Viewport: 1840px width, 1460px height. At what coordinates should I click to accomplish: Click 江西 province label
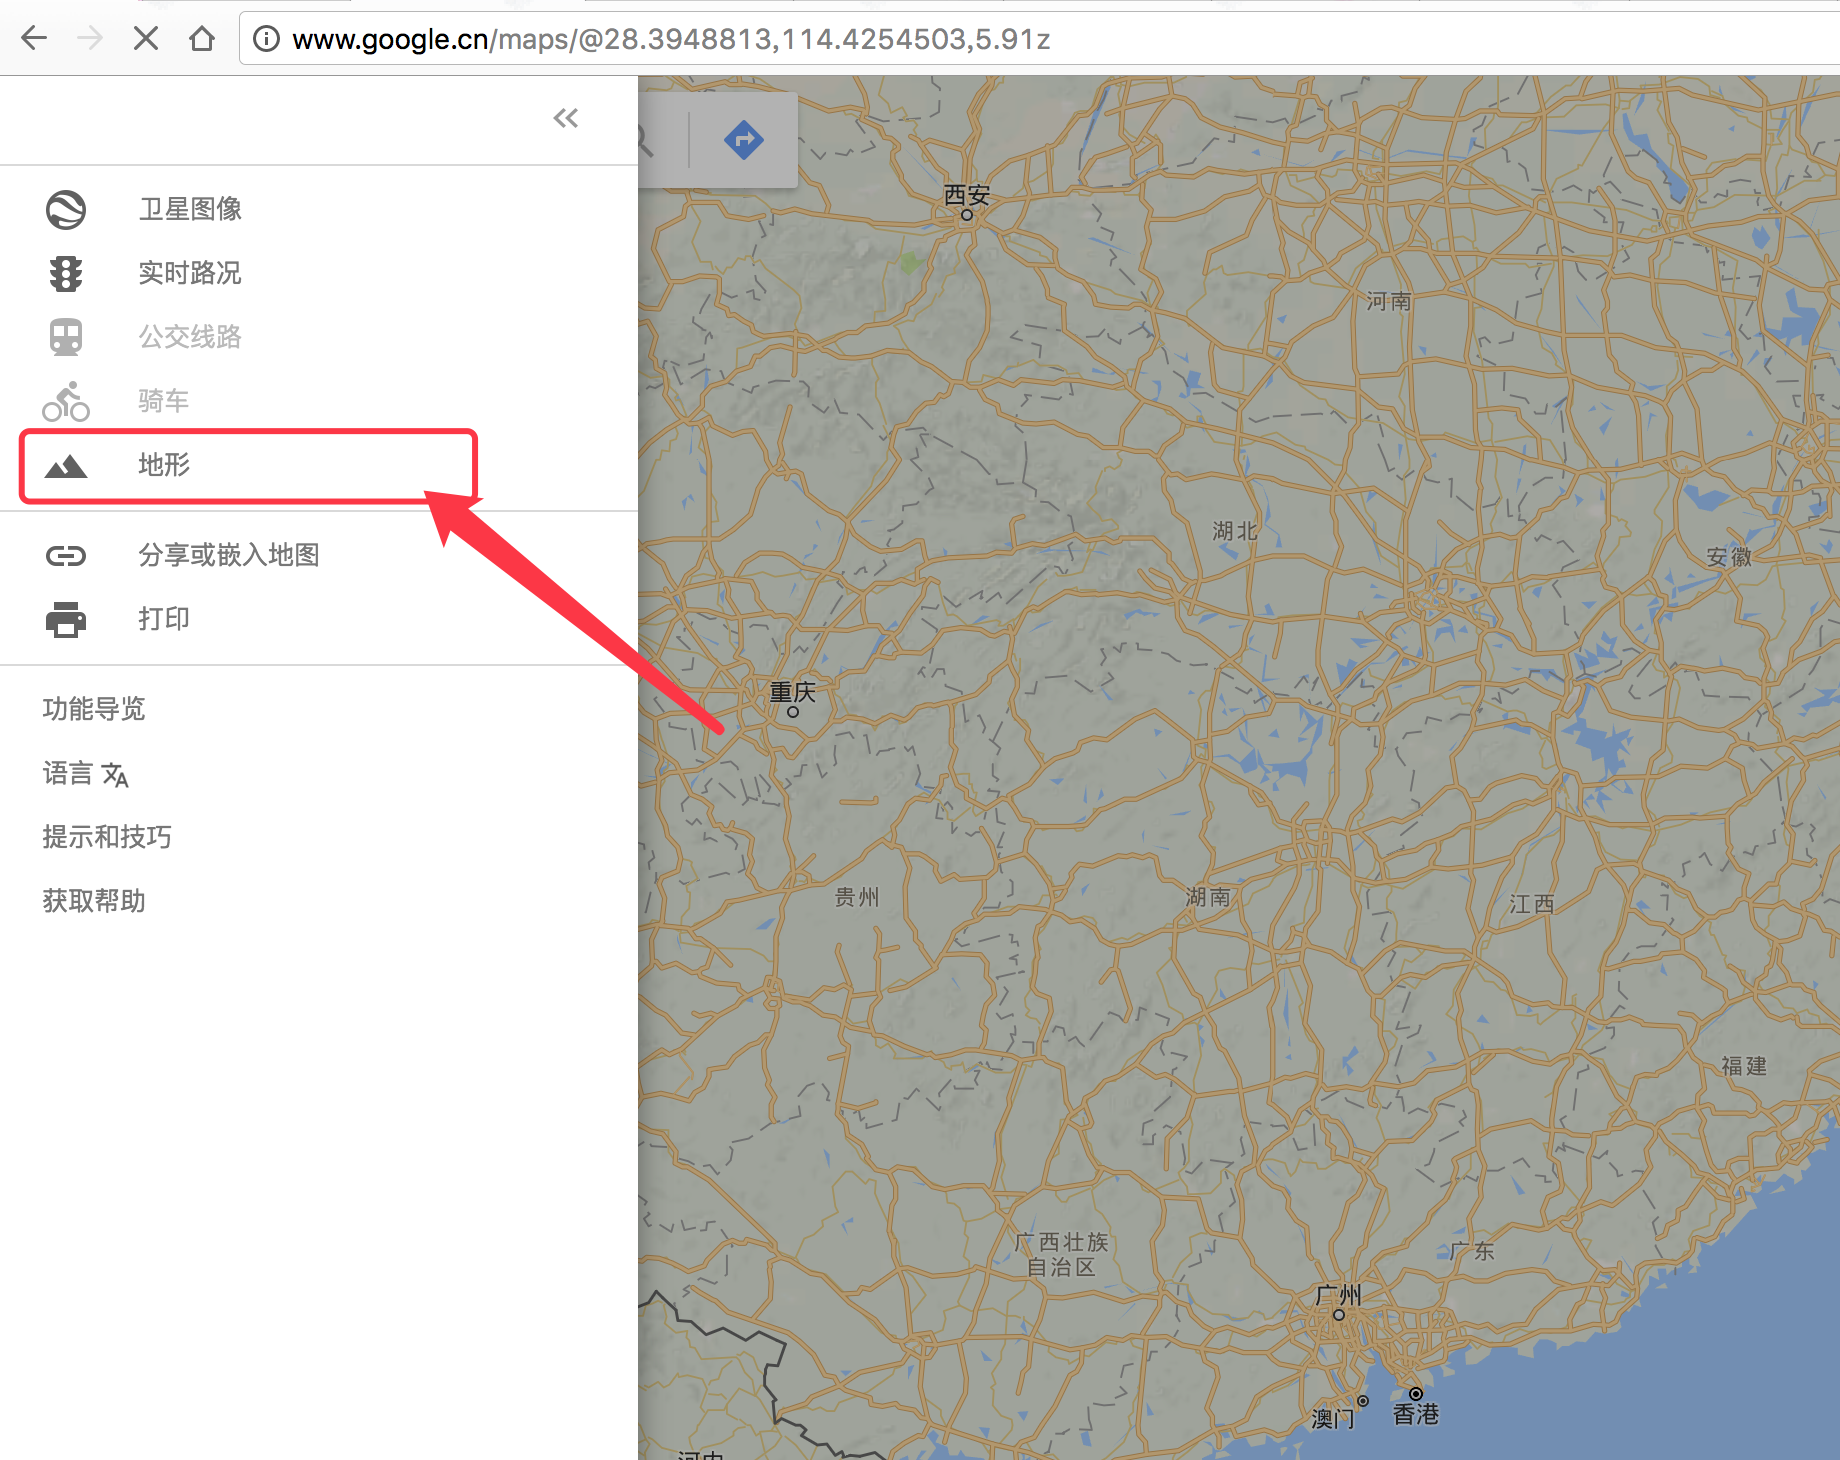[1532, 904]
